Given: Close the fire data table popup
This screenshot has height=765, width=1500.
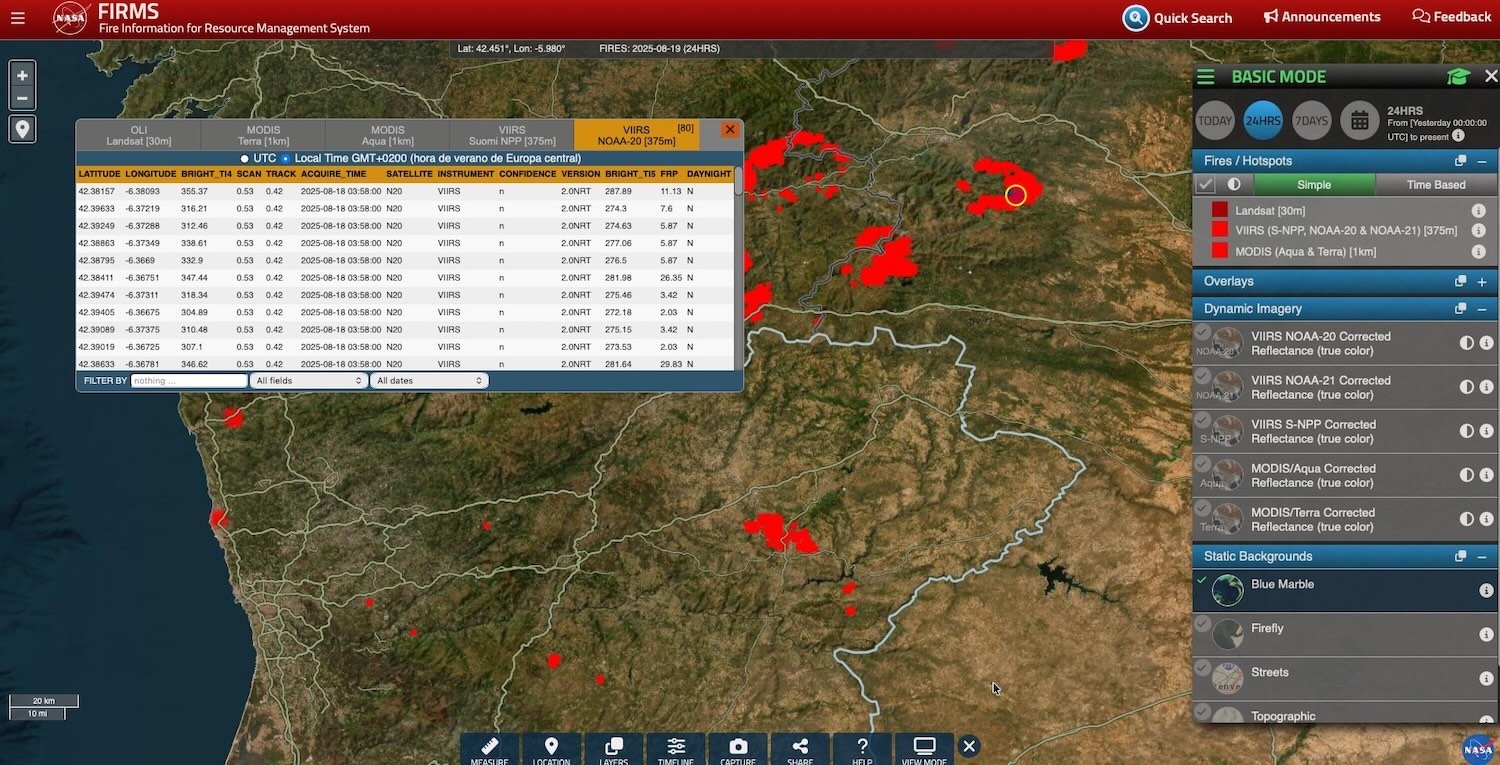Looking at the screenshot, I should (730, 130).
